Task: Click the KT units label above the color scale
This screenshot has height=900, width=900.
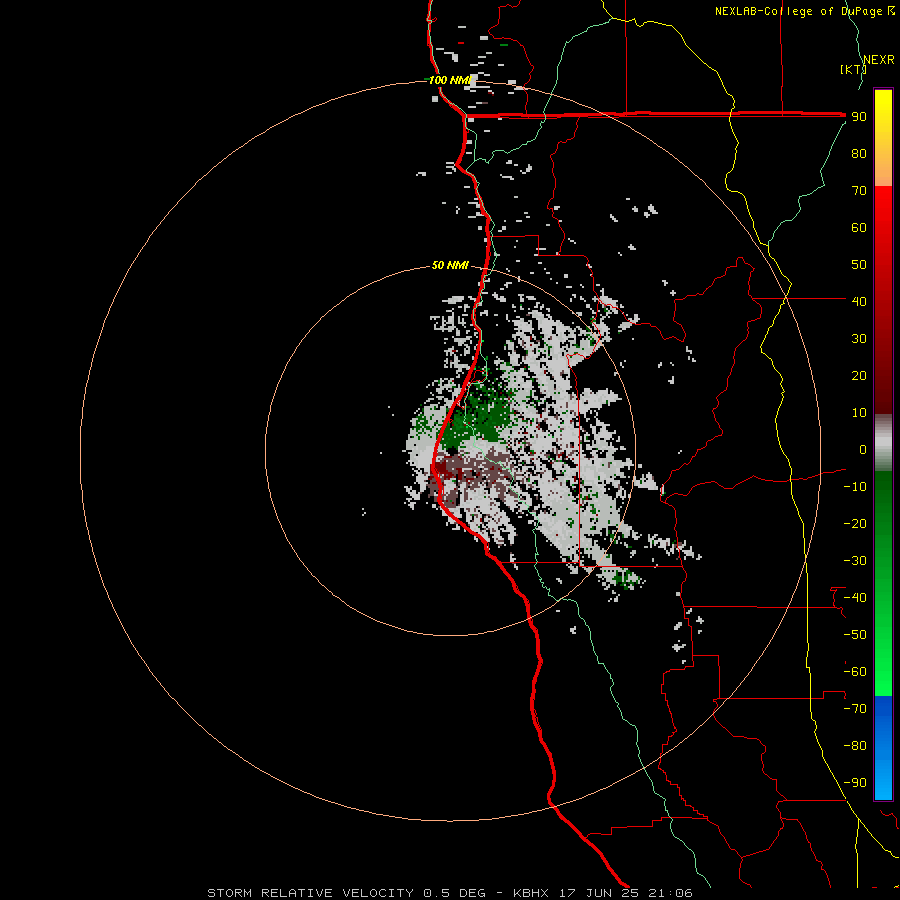Action: coord(853,70)
